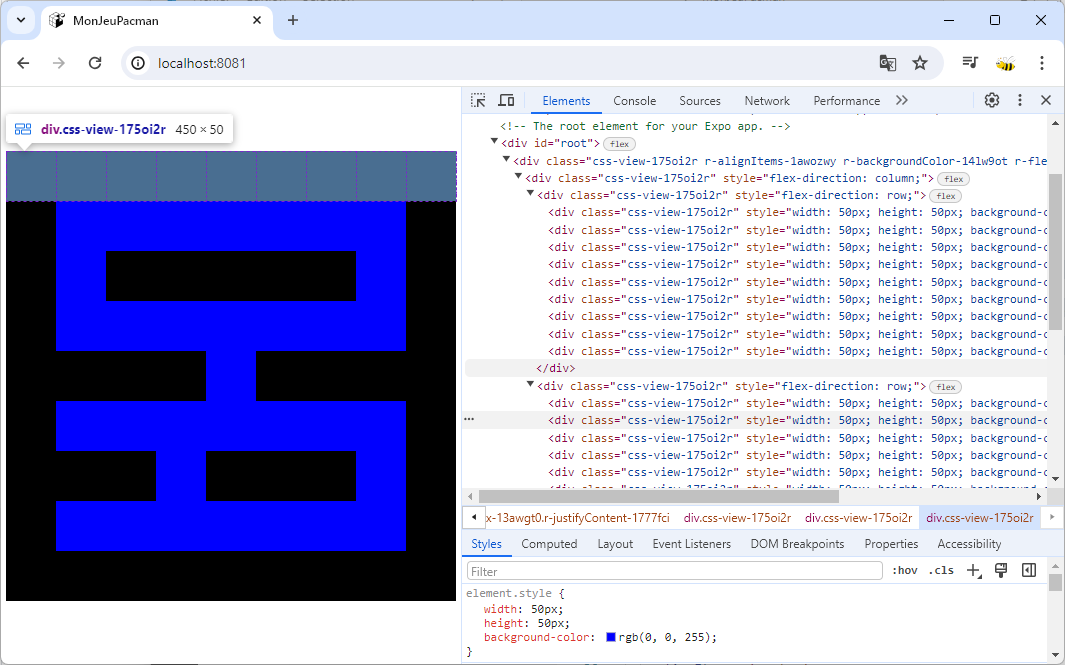The height and width of the screenshot is (665, 1065).
Task: Click the styles Filter input field
Action: click(675, 571)
